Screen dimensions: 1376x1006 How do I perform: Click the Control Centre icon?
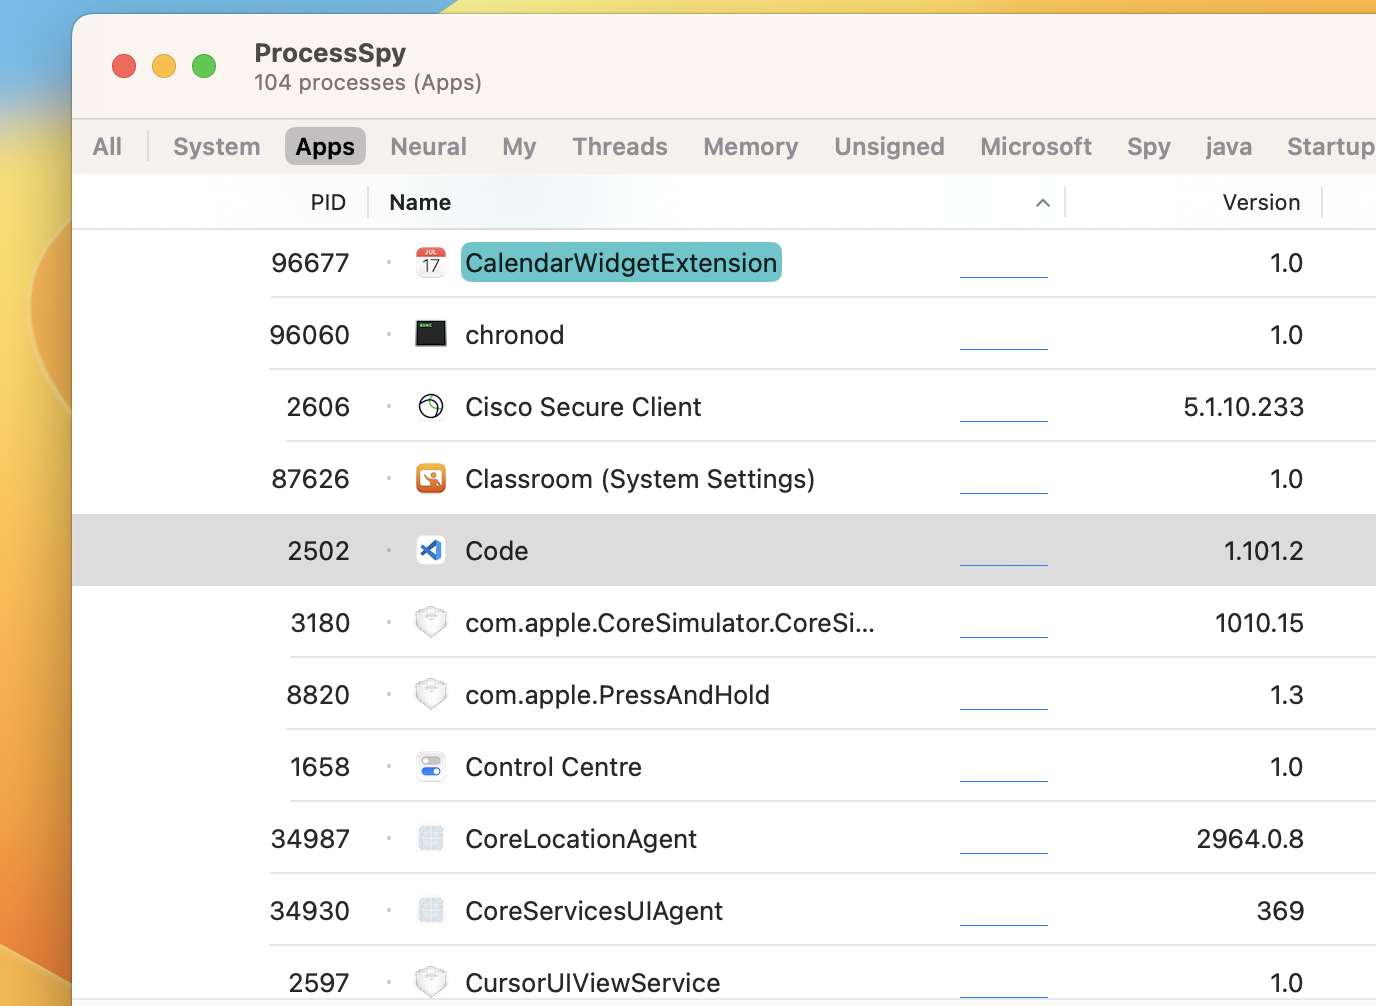coord(430,766)
